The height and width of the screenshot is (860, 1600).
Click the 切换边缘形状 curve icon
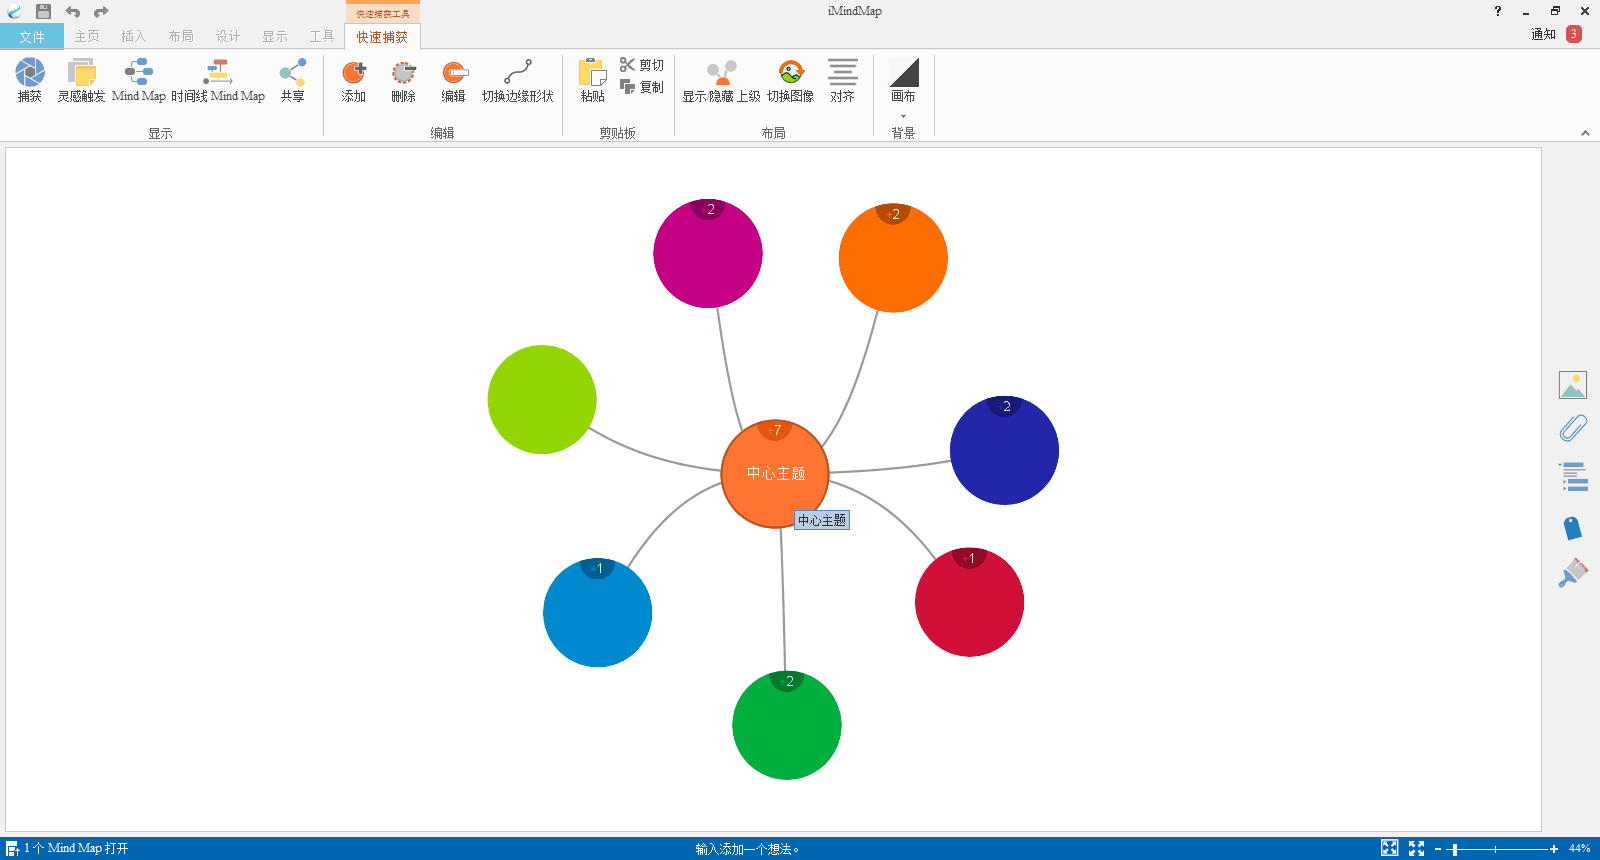[517, 73]
